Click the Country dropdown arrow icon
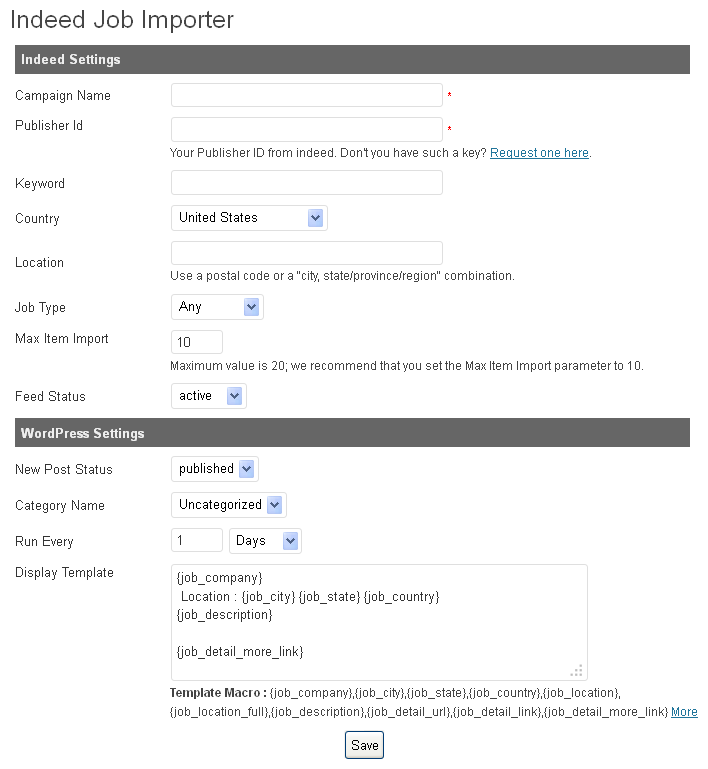708x769 pixels. coord(315,218)
